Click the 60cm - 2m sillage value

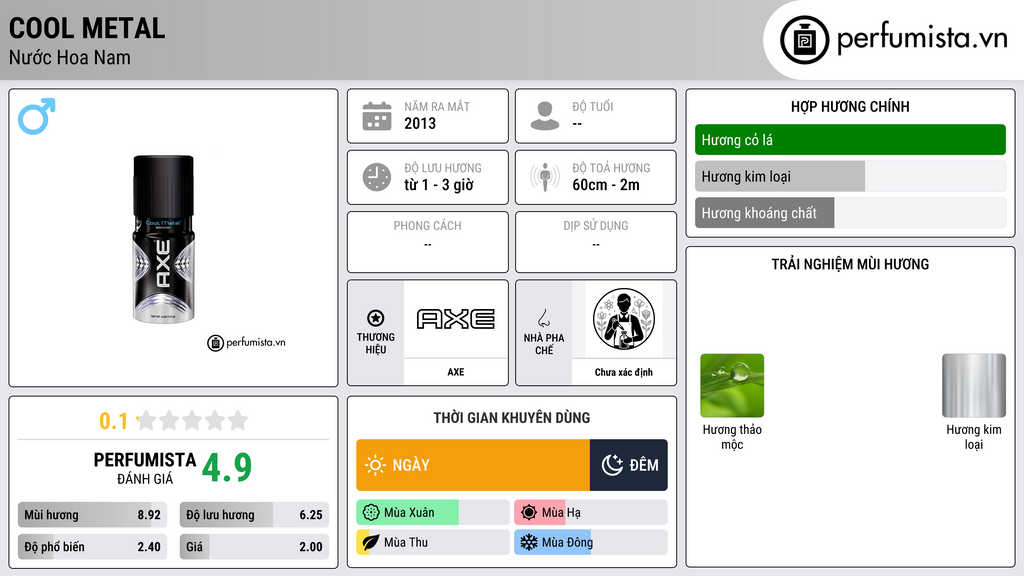(606, 185)
